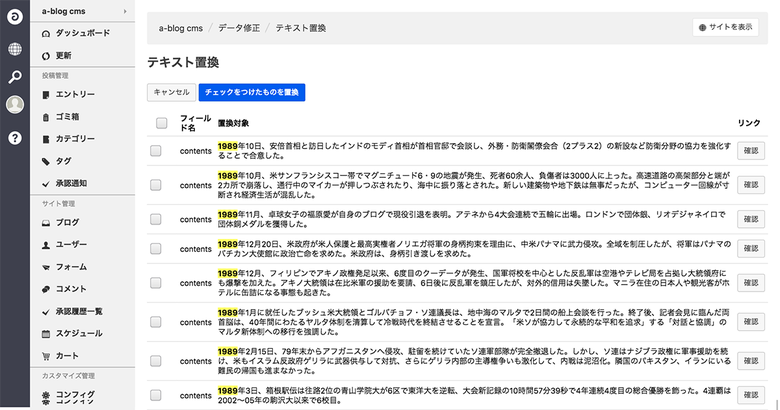Click the 置換対象 column header
The width and height of the screenshot is (780, 410).
tap(233, 123)
